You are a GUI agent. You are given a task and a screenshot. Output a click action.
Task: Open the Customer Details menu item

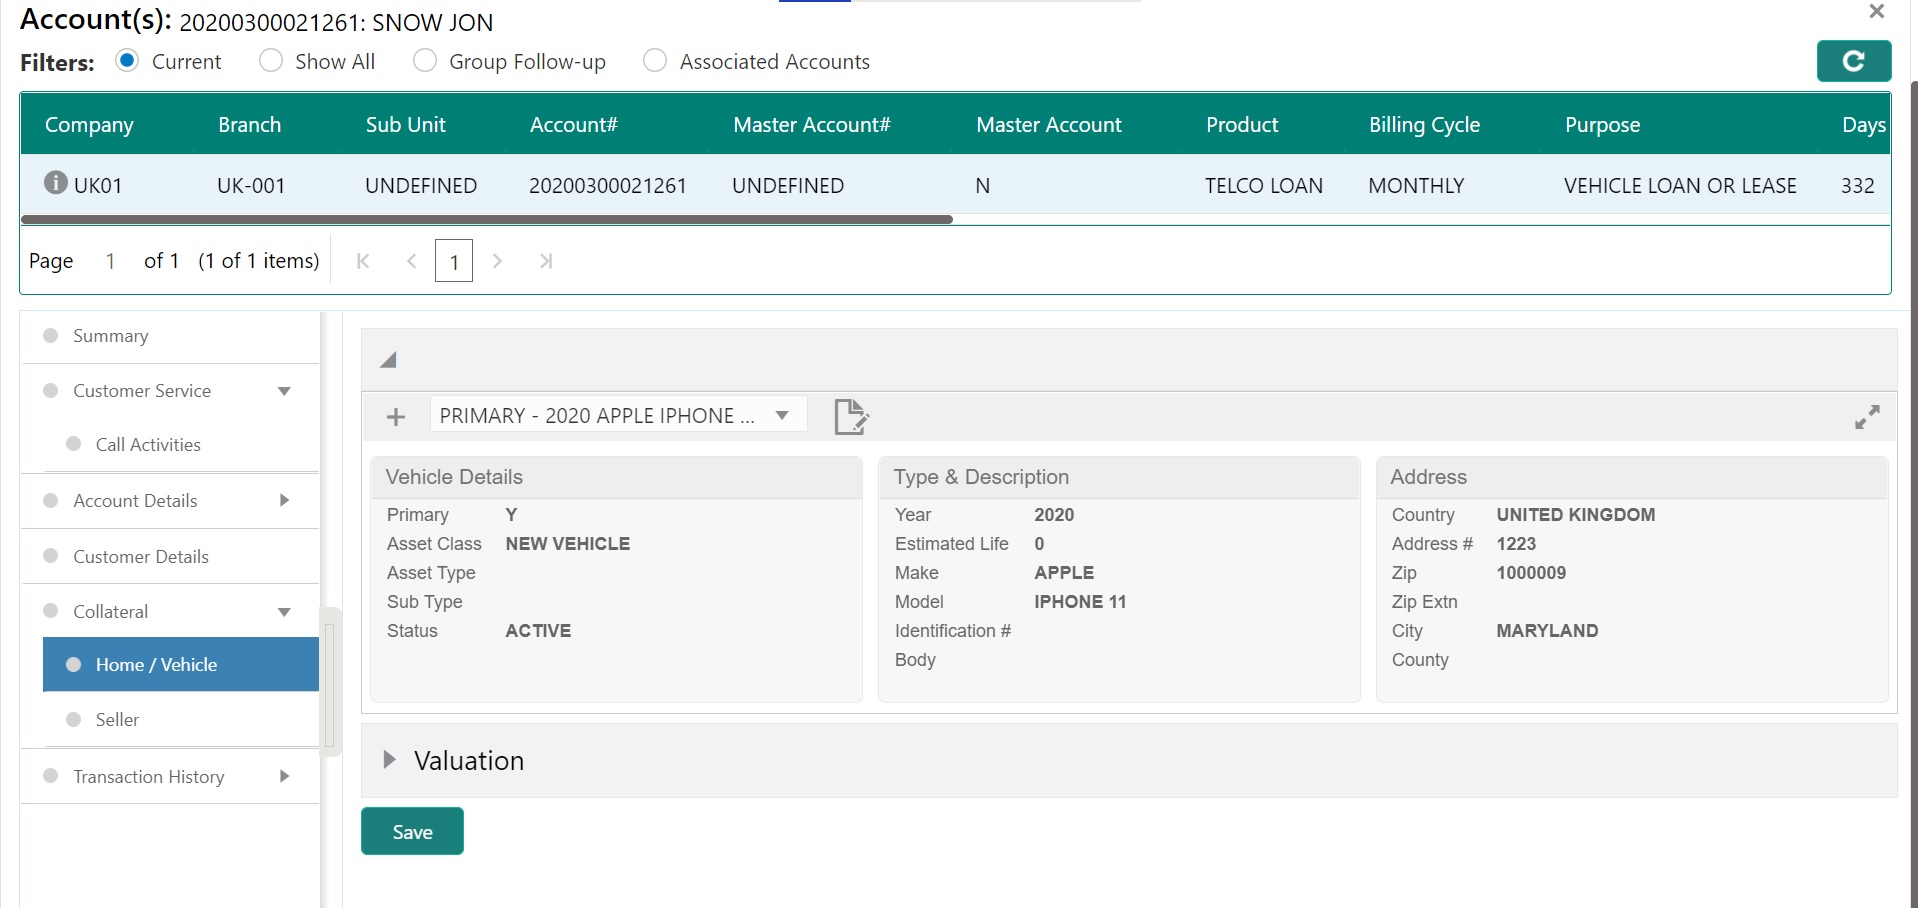(141, 557)
